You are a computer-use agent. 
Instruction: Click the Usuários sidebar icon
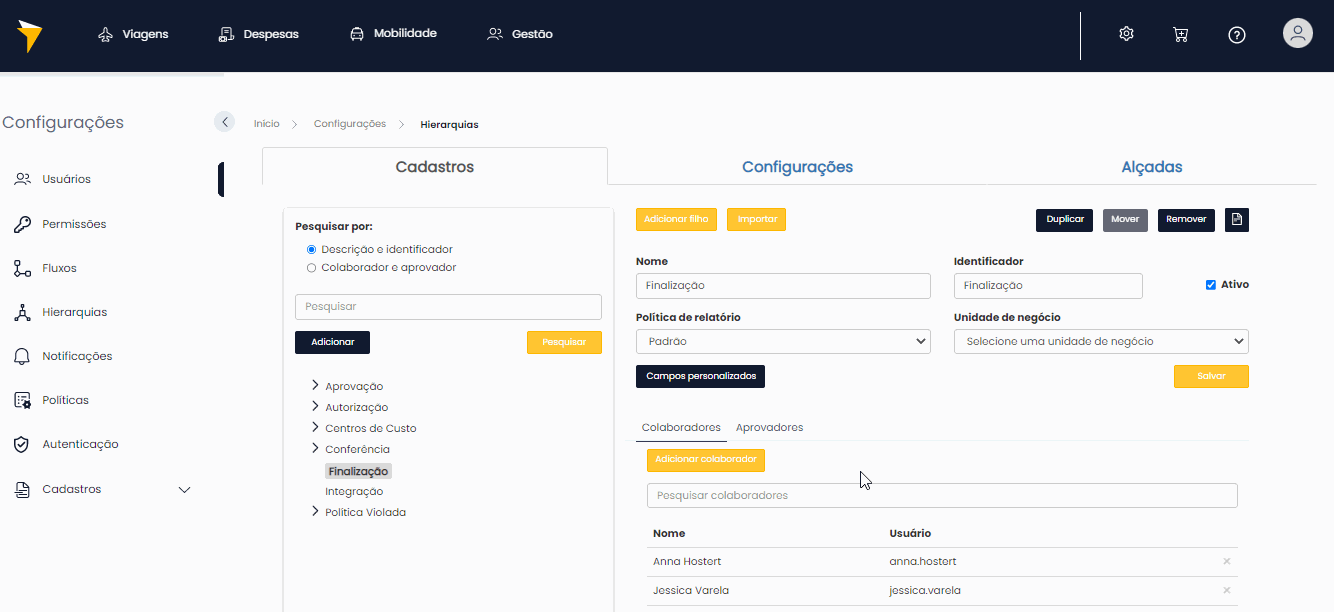pyautogui.click(x=22, y=179)
